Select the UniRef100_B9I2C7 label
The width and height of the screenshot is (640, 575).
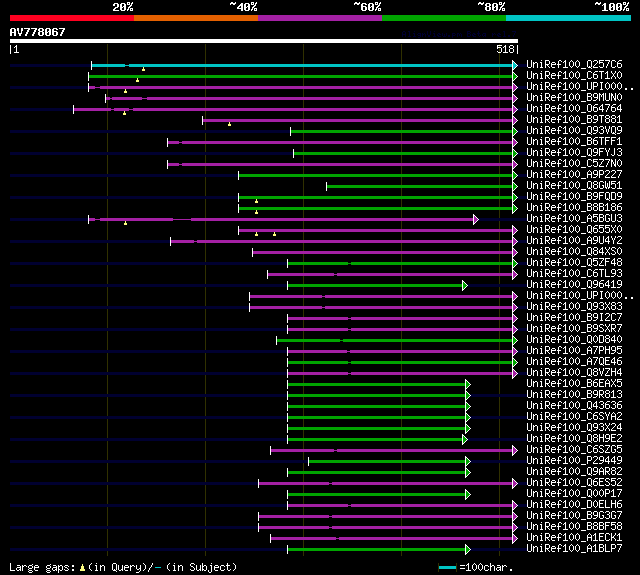coord(574,318)
